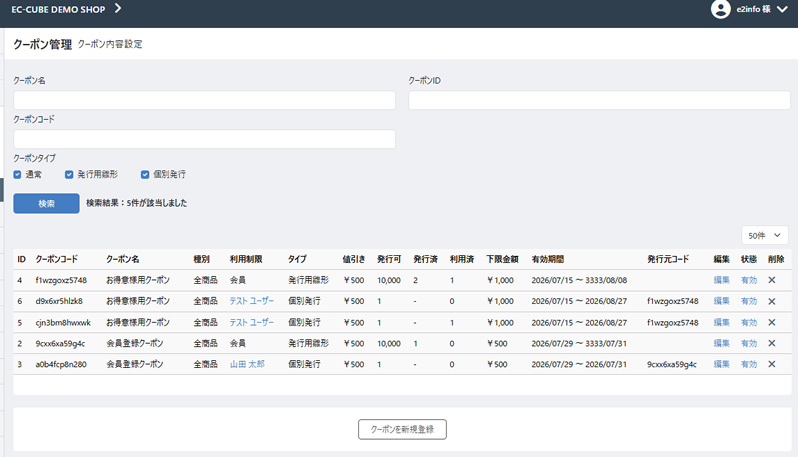Focus the クーポンコード input field
Image resolution: width=798 pixels, height=457 pixels.
click(x=204, y=139)
